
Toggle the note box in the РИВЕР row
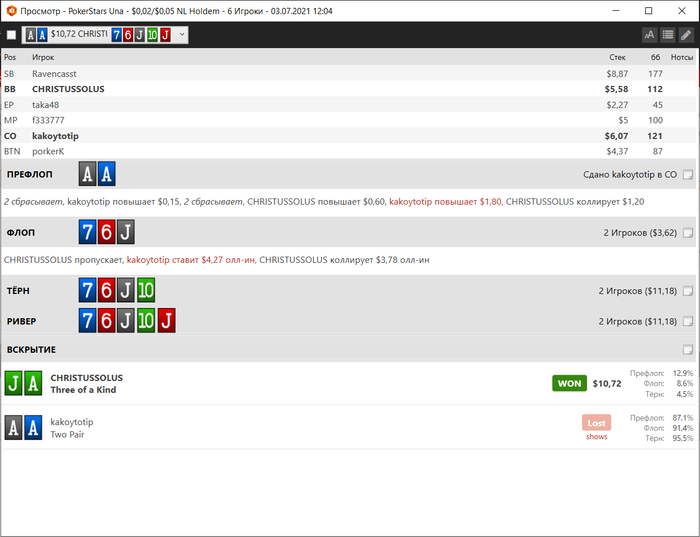[688, 321]
